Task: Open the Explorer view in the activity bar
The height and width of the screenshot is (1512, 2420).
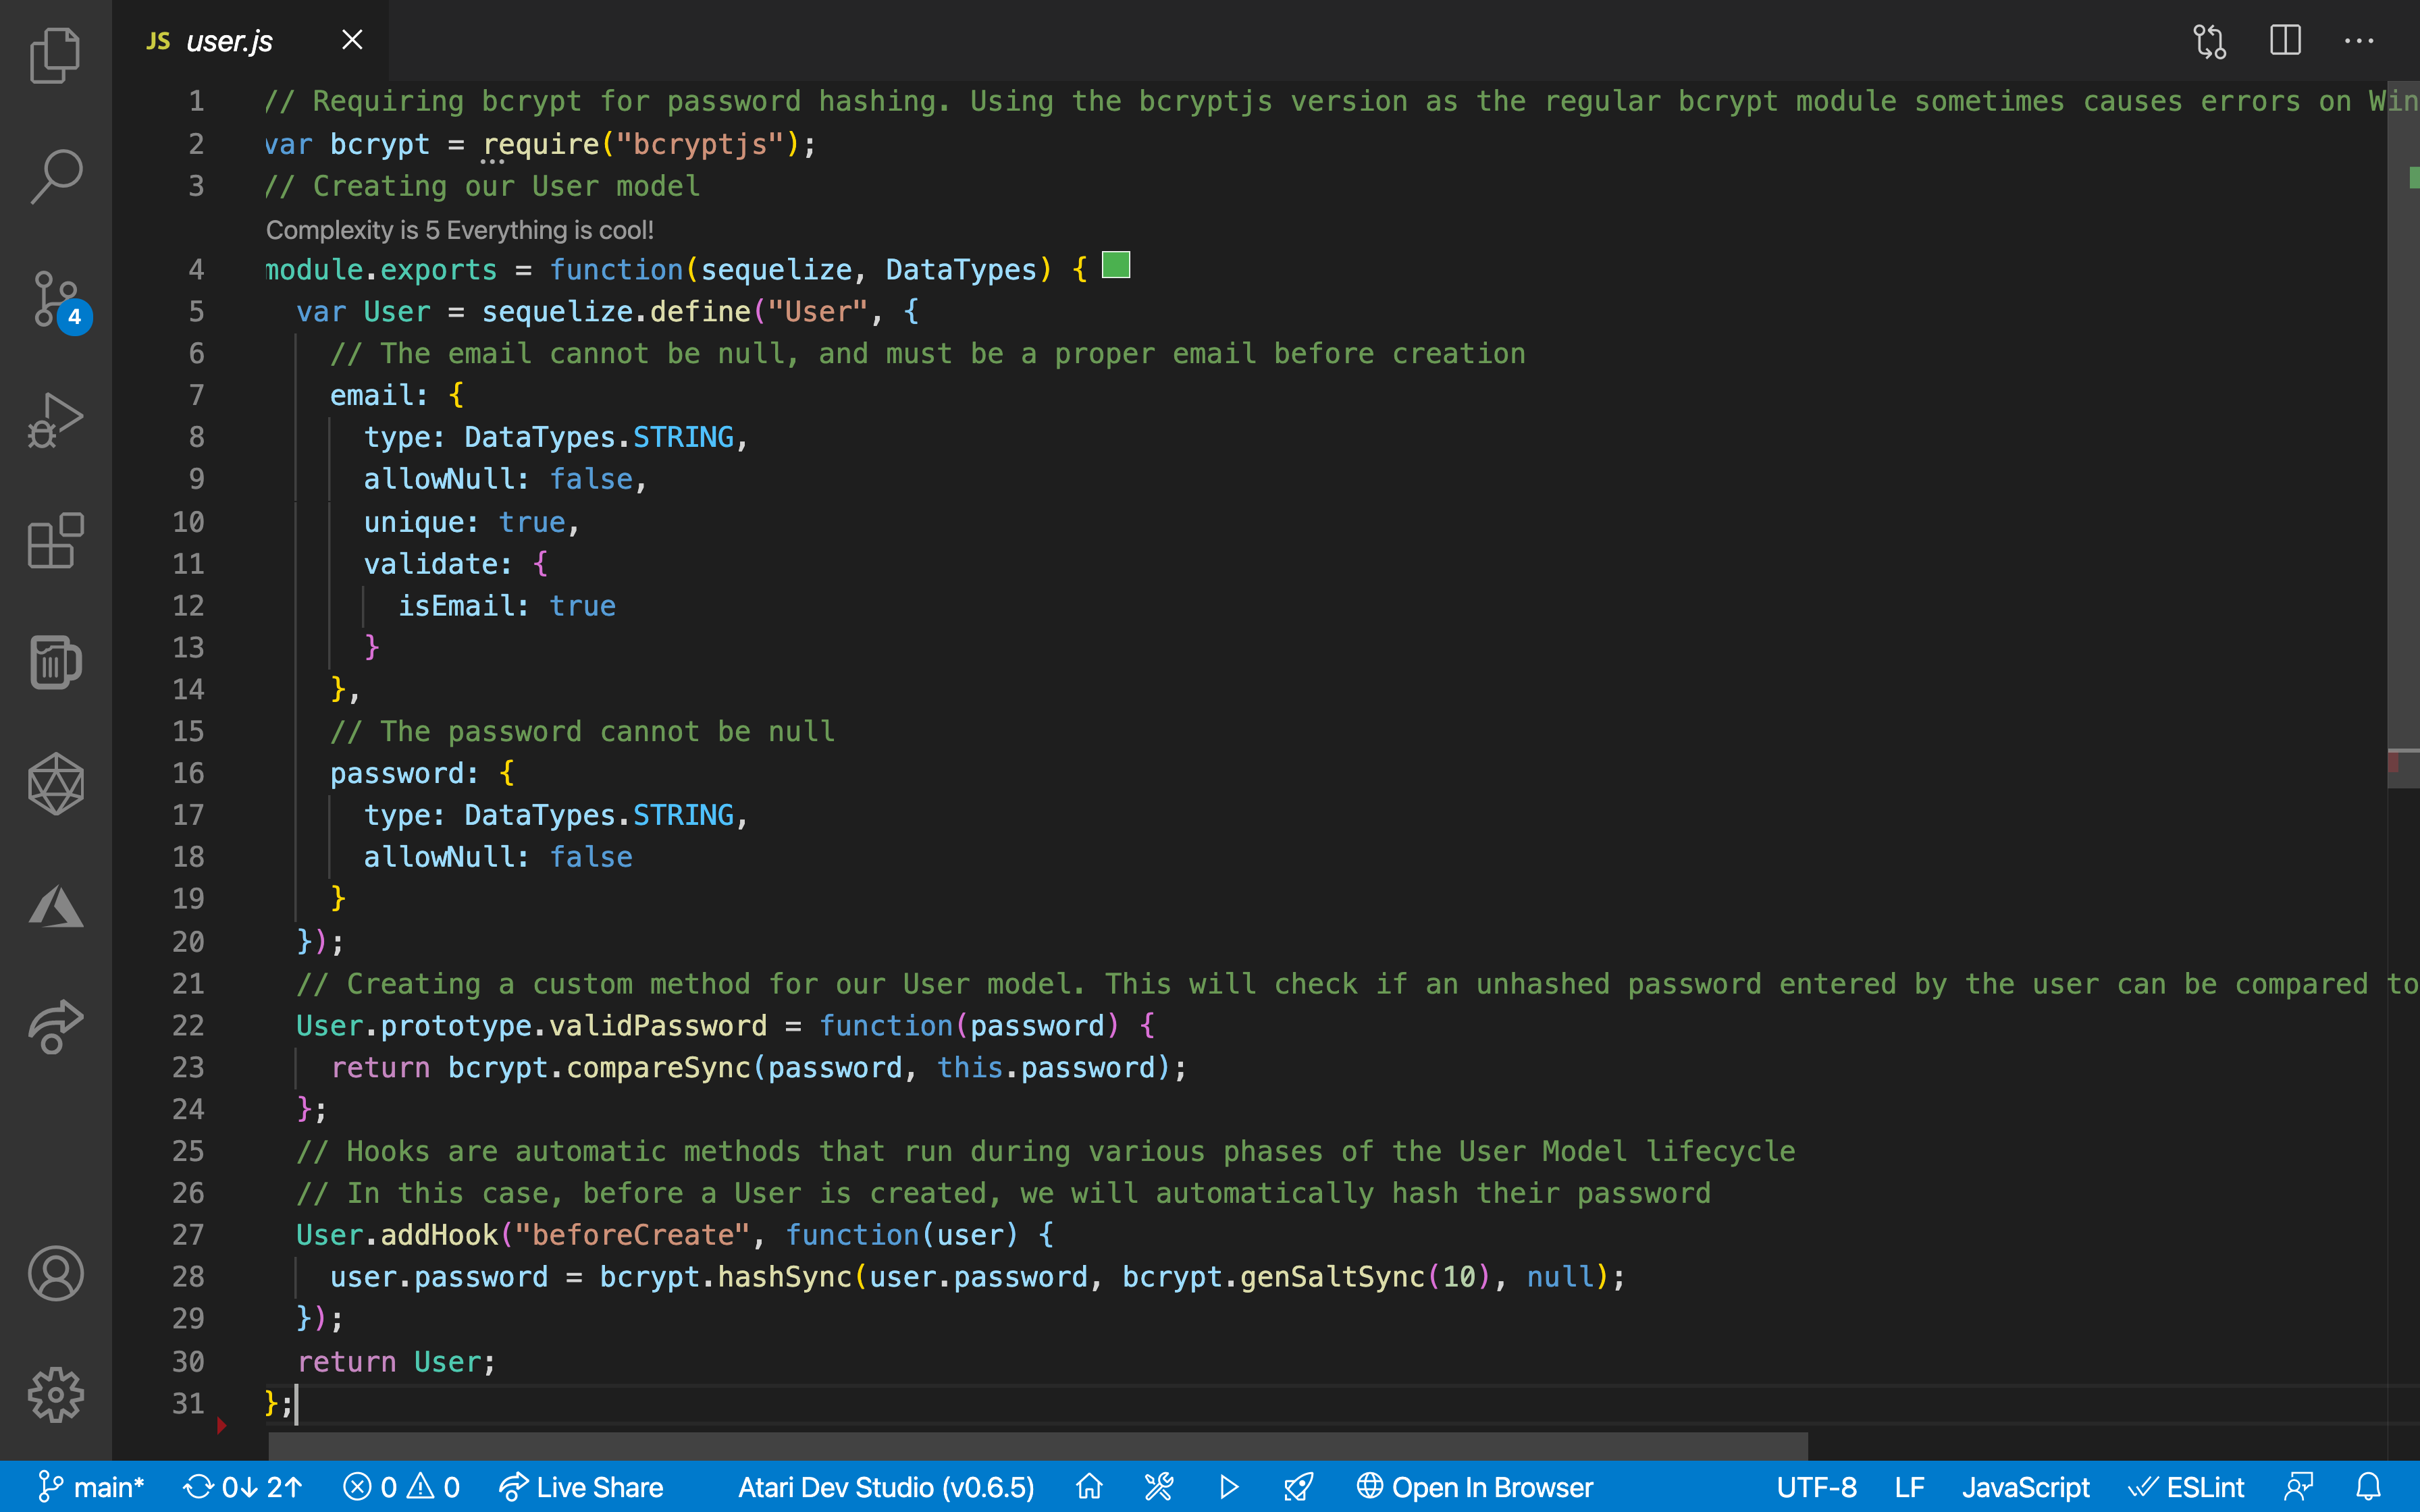Action: [56, 55]
